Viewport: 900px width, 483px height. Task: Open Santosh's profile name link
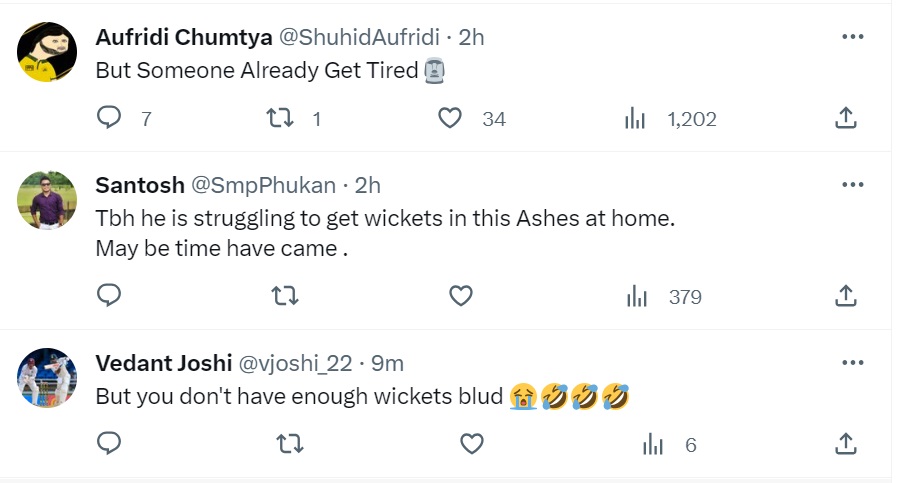tap(140, 185)
